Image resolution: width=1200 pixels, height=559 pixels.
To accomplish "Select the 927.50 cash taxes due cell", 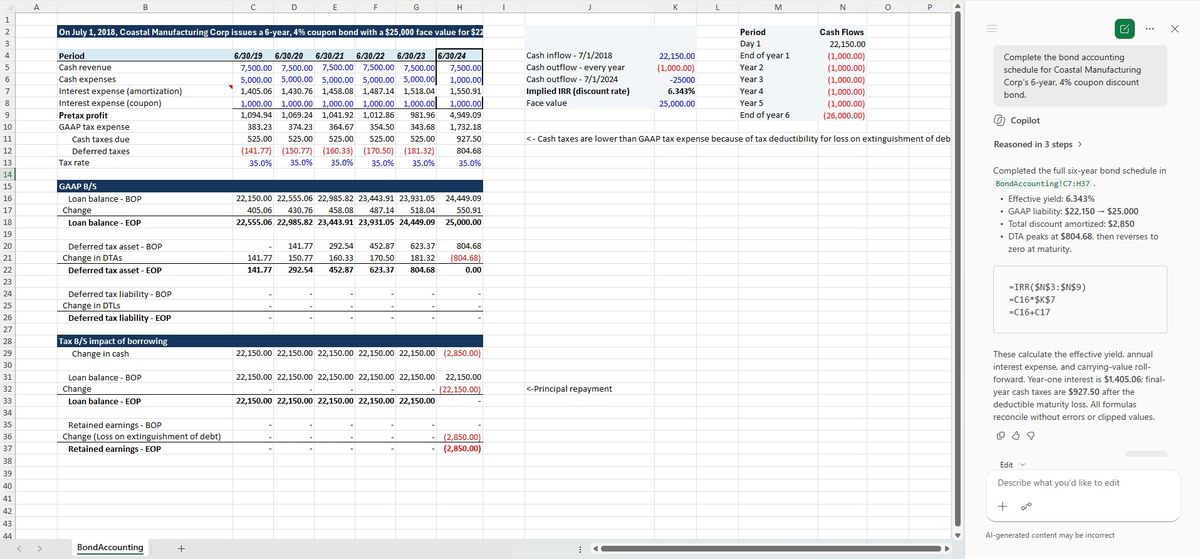I will pyautogui.click(x=459, y=139).
